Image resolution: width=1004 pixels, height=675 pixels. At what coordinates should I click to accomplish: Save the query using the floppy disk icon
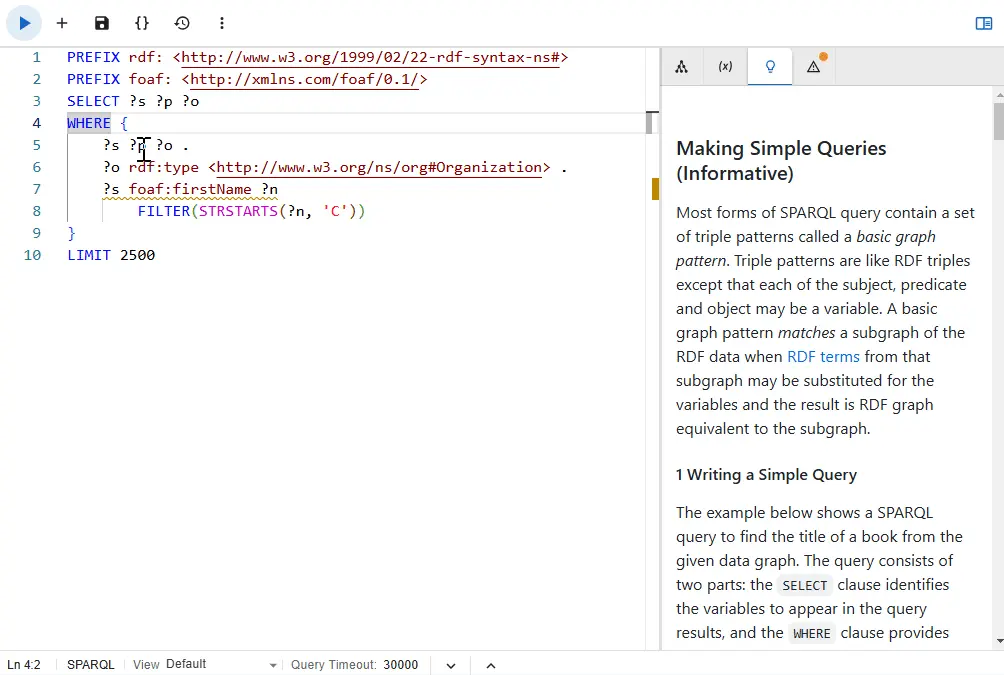(102, 24)
